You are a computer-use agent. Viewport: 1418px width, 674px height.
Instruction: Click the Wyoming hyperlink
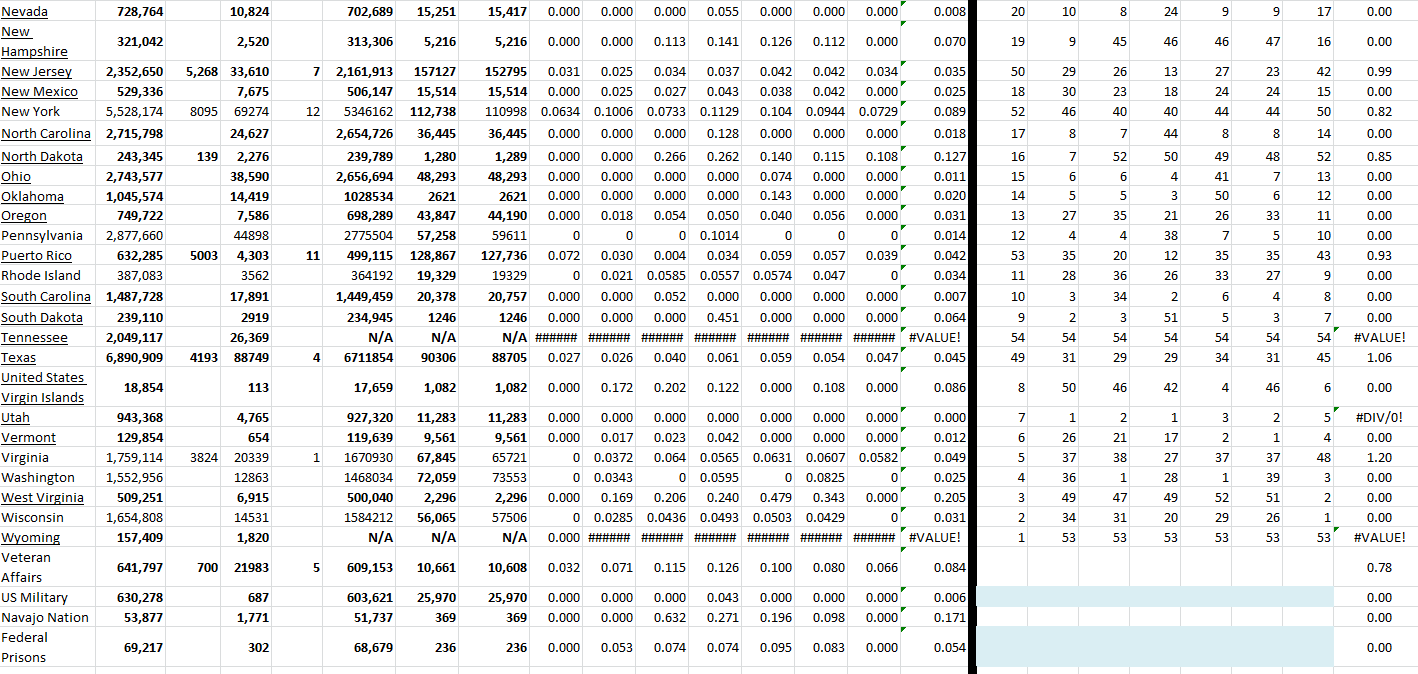[x=31, y=537]
